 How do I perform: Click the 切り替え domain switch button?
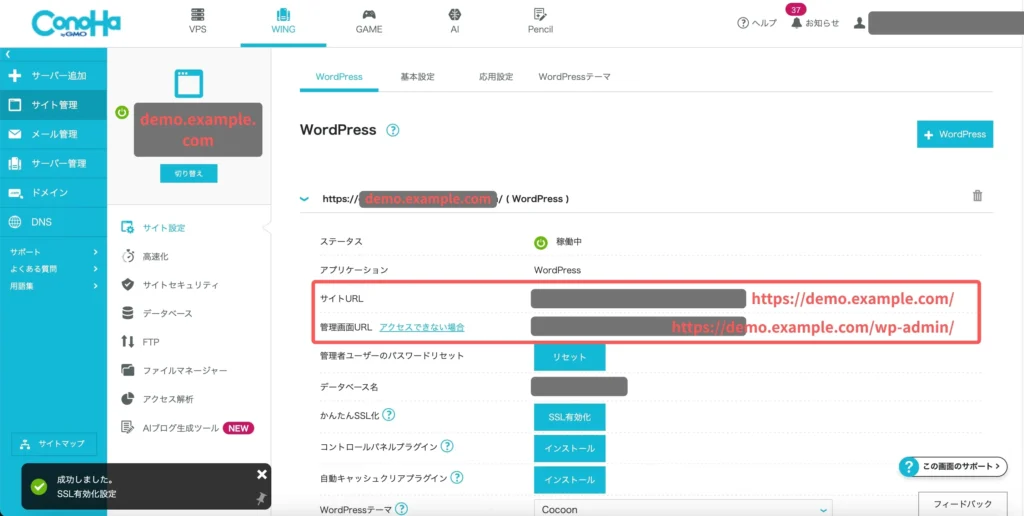(189, 174)
